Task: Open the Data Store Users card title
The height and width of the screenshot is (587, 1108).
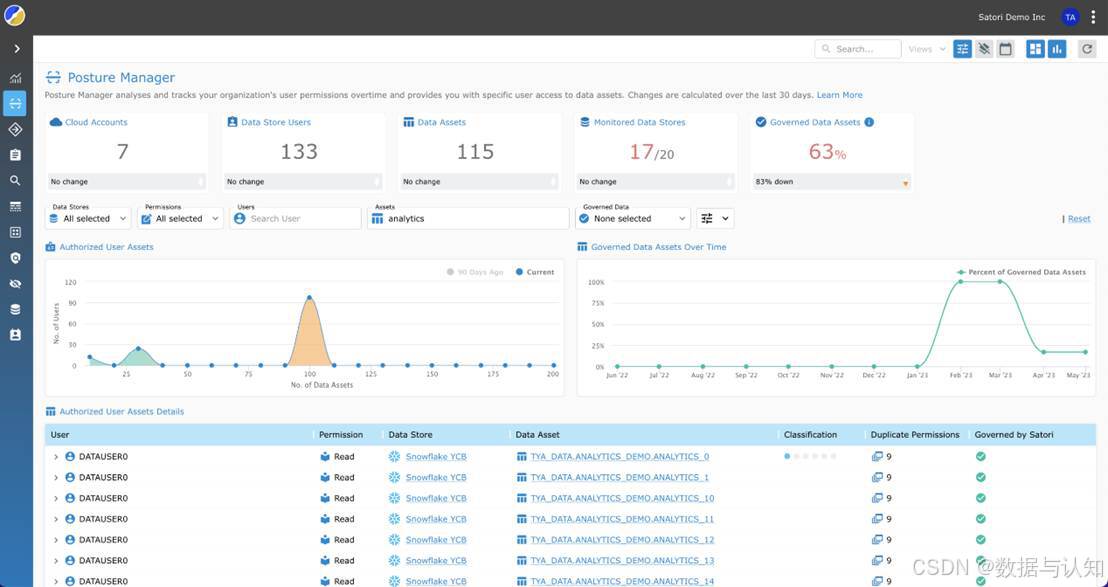Action: click(x=276, y=122)
